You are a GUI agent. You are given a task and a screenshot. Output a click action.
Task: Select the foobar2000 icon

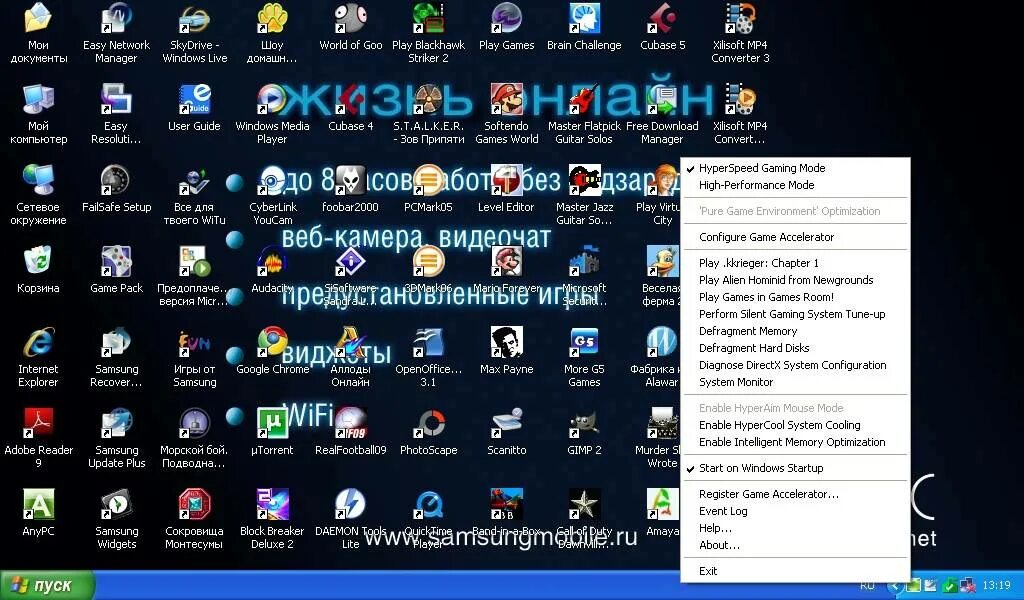351,181
